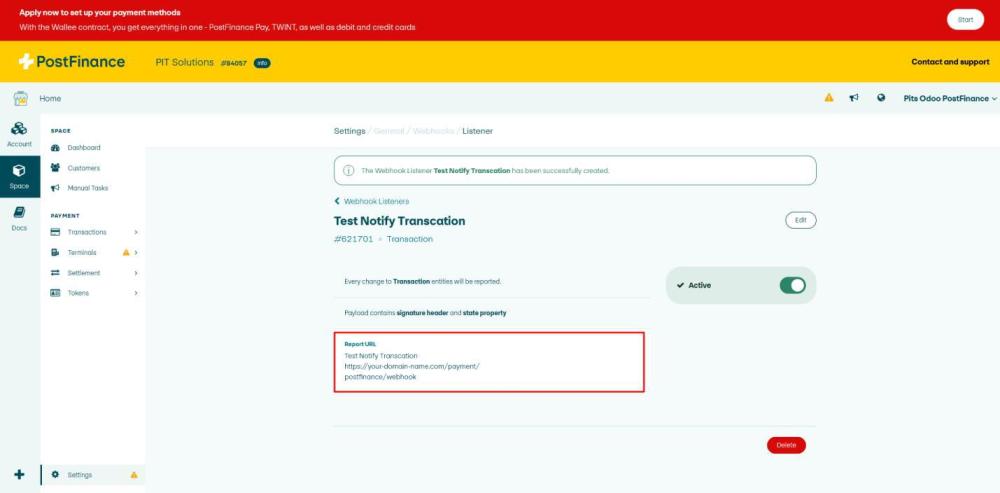
Task: Click the Tokens ID card icon
Action: coord(55,293)
